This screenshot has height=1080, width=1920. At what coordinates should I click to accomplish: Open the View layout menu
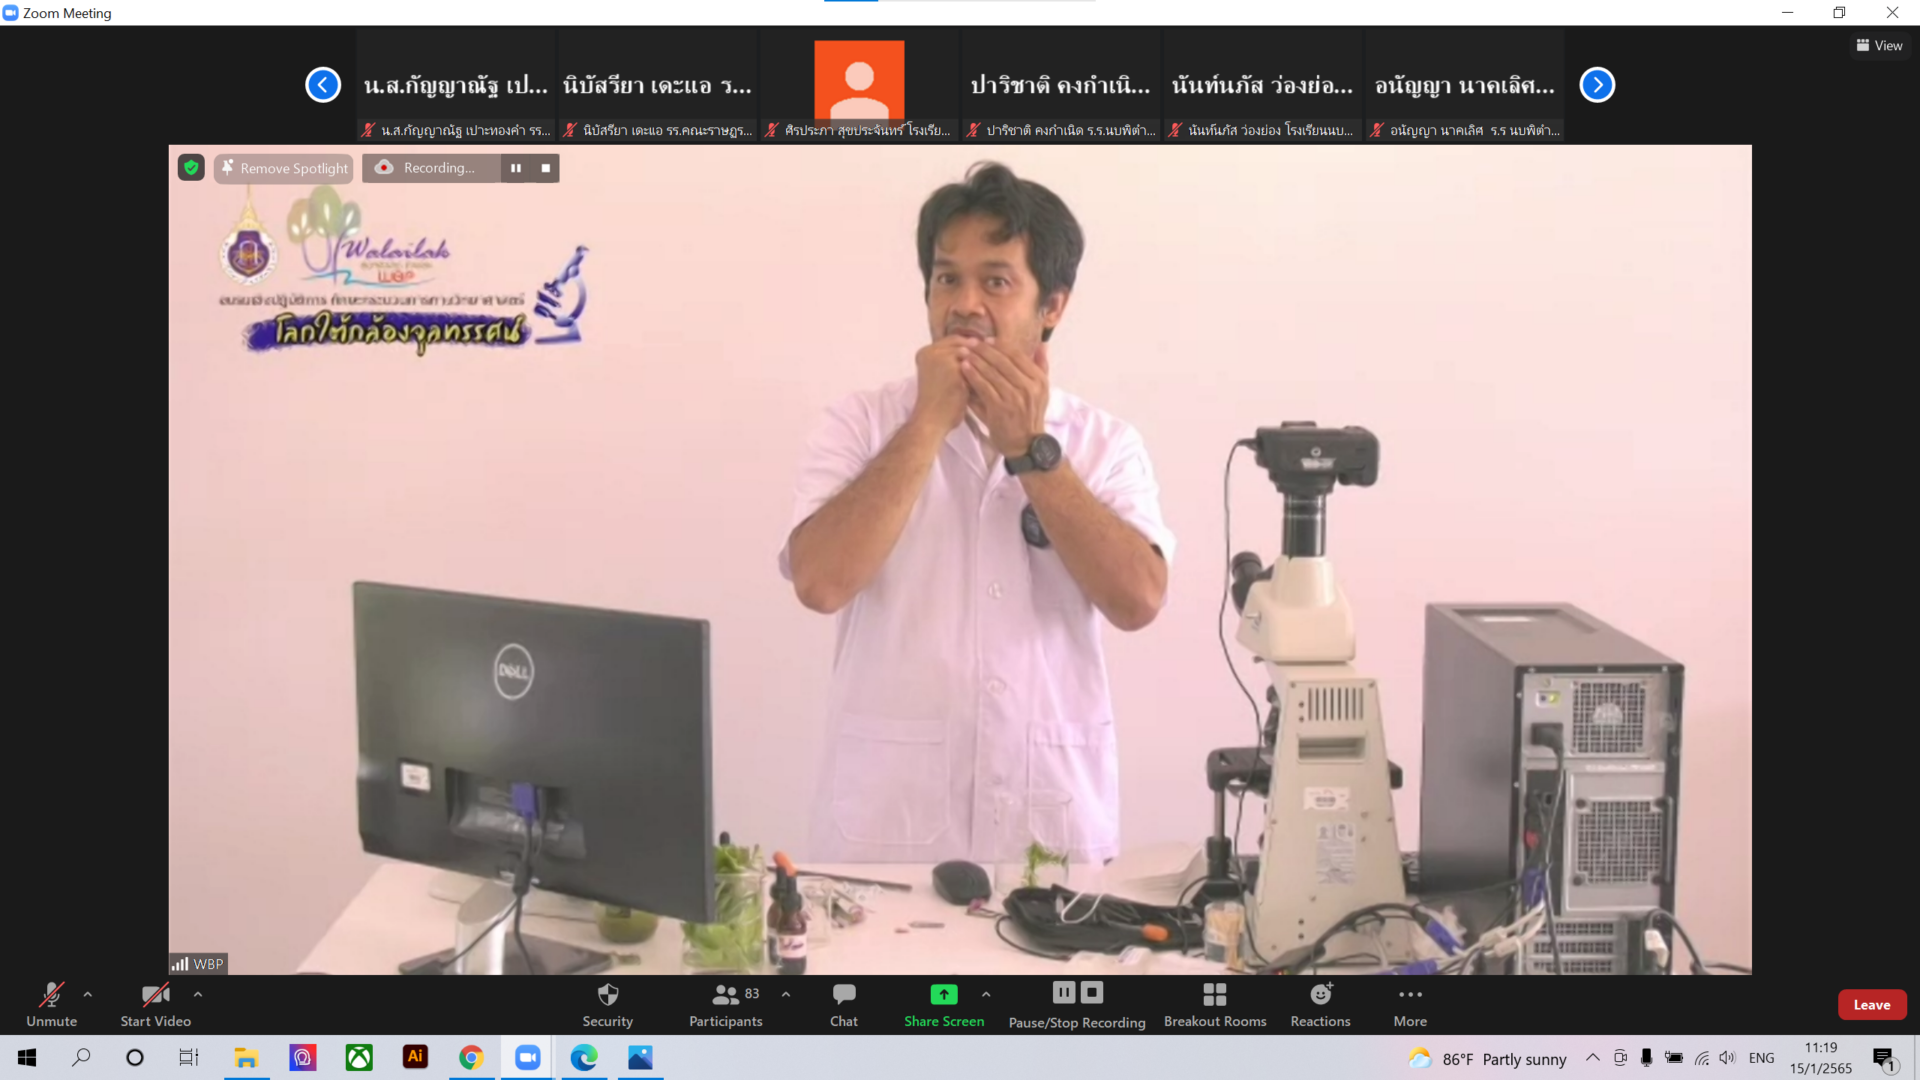tap(1879, 46)
